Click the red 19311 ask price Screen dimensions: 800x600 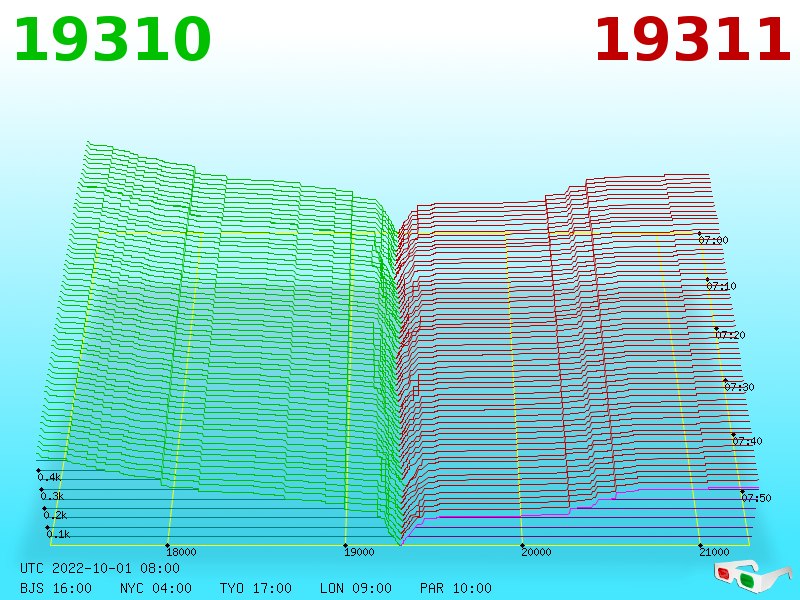point(693,40)
